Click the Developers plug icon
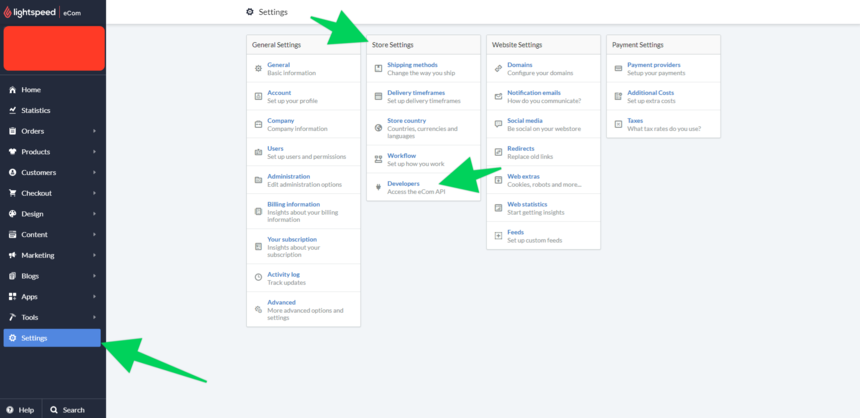 [378, 187]
